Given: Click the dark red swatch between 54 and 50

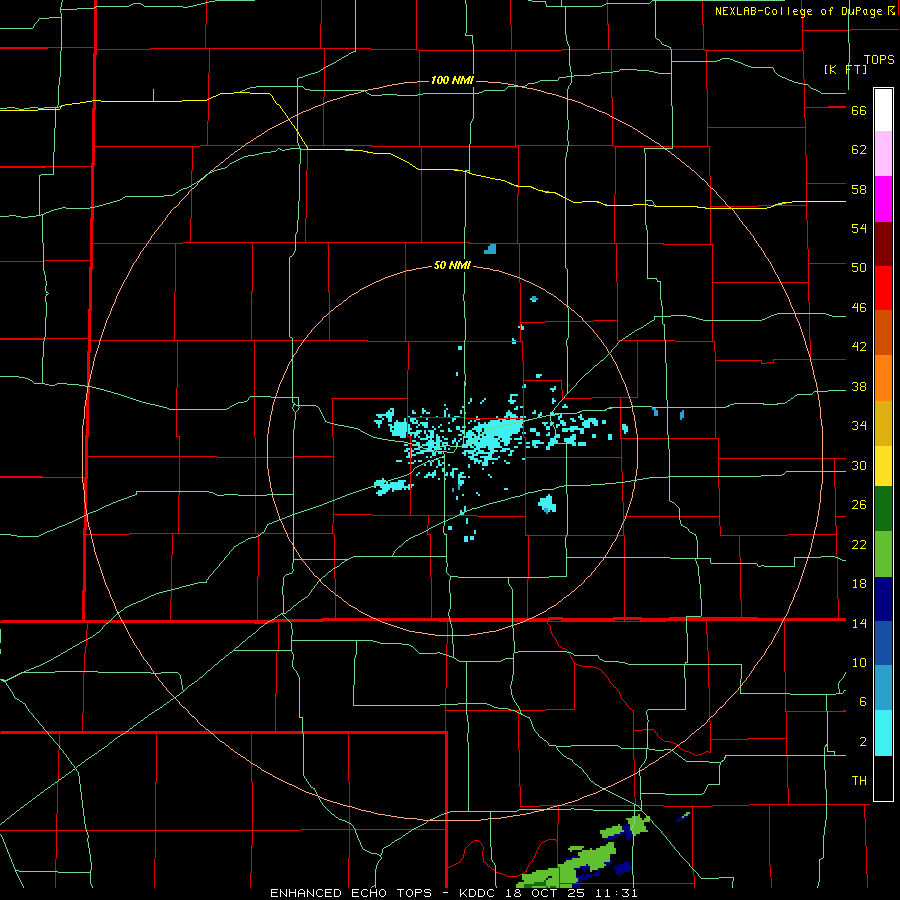Looking at the screenshot, I should point(883,243).
